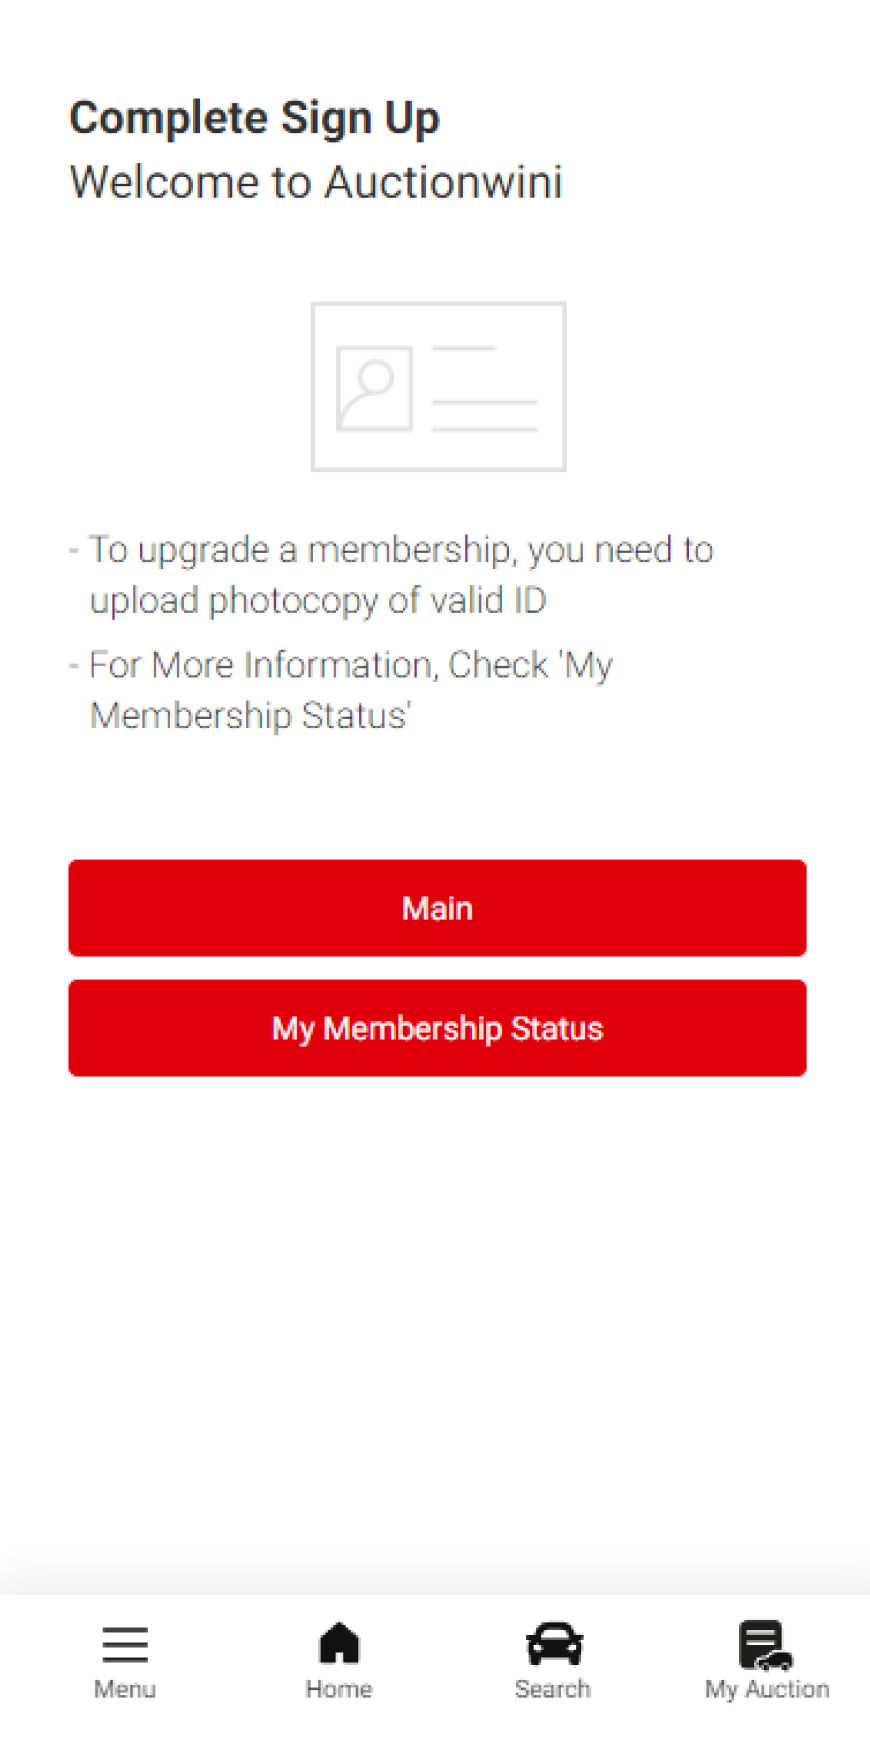Click the word 'Auctionwini' in welcome text
Screen dimensions: 870x1740
coord(444,182)
